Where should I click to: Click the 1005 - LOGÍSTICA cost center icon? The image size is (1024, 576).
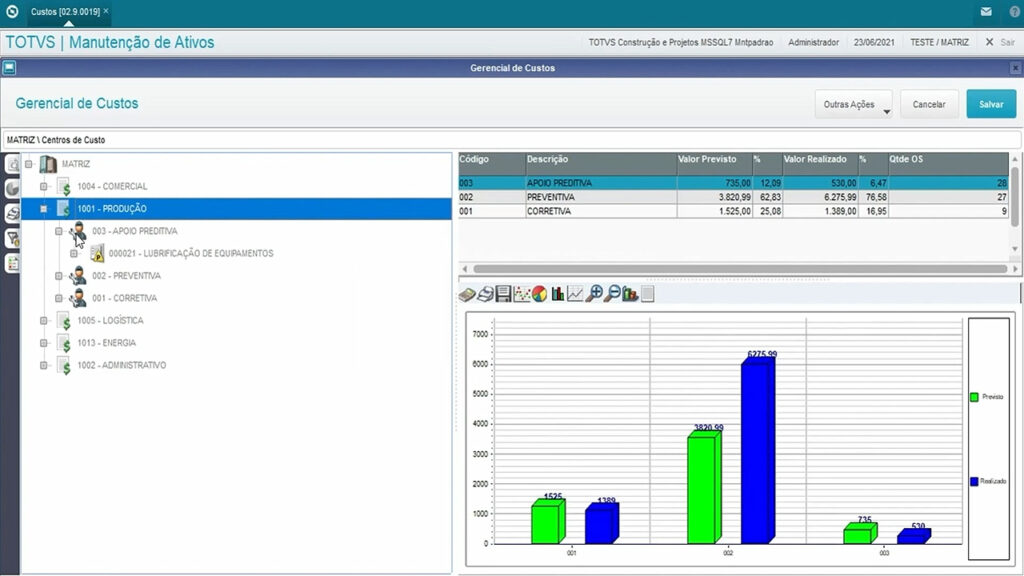[63, 321]
